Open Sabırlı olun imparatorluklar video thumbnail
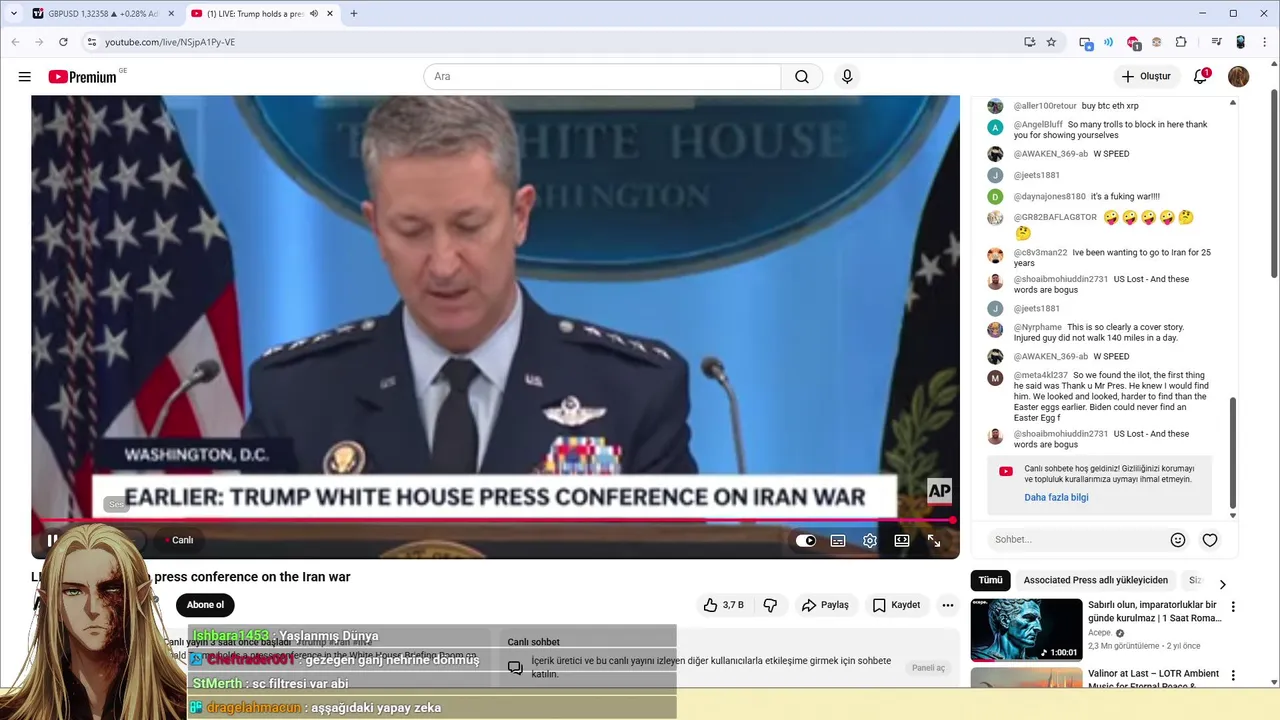The width and height of the screenshot is (1280, 720). (1026, 630)
